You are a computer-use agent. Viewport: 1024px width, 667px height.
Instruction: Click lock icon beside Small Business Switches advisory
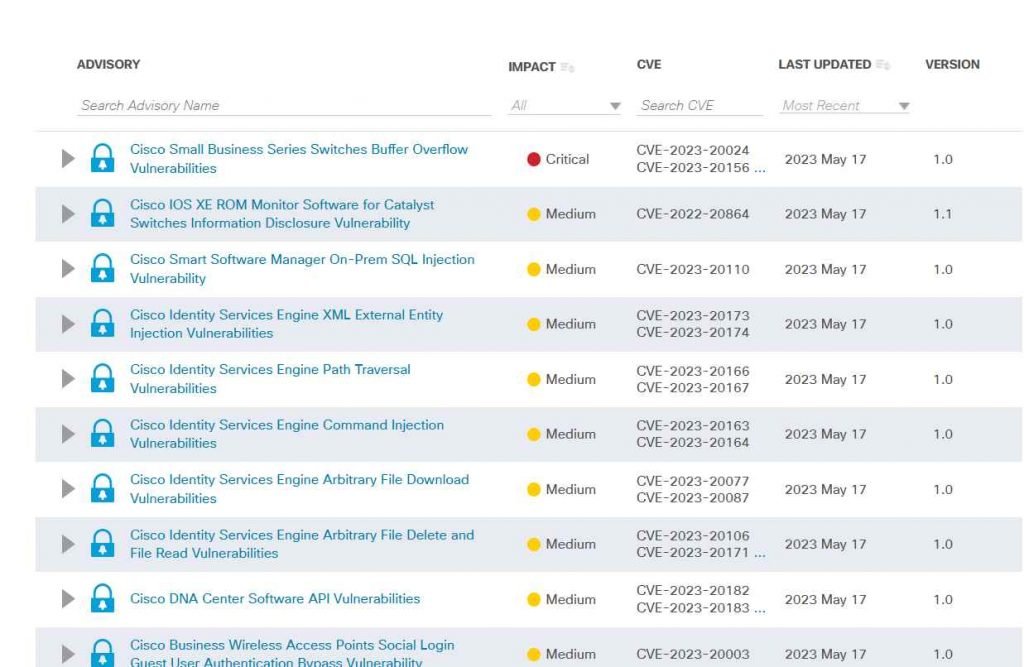(x=102, y=159)
